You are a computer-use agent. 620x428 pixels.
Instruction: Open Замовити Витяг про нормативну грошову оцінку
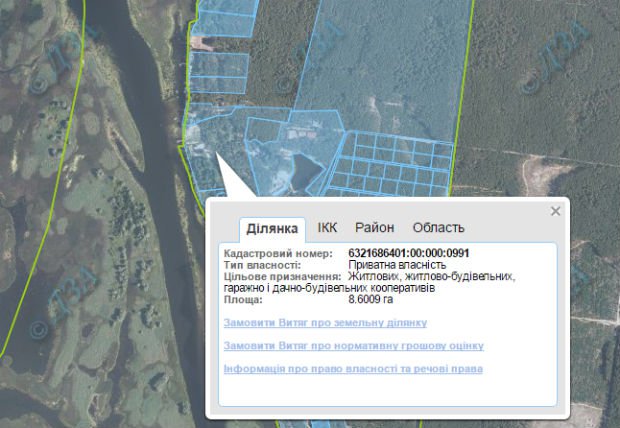point(353,346)
